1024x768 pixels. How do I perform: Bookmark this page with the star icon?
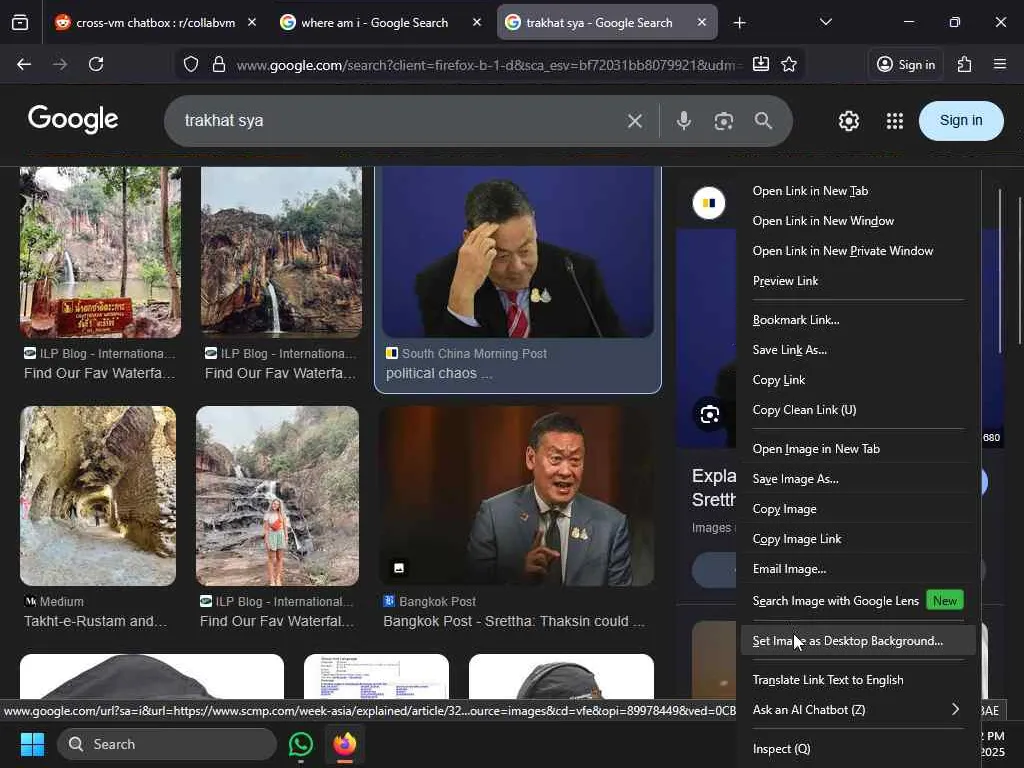[x=789, y=64]
